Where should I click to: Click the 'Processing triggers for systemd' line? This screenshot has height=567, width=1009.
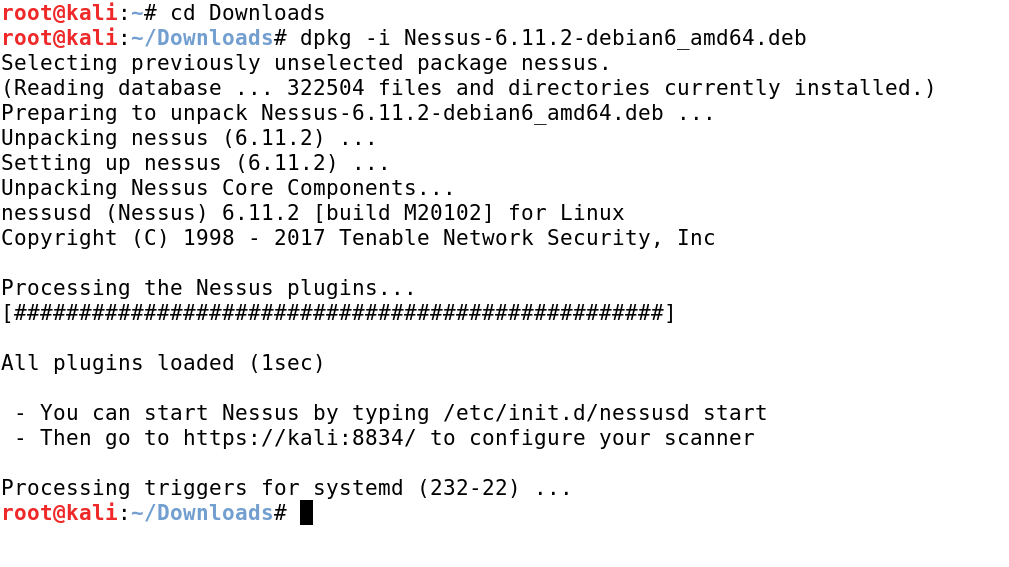pos(286,488)
